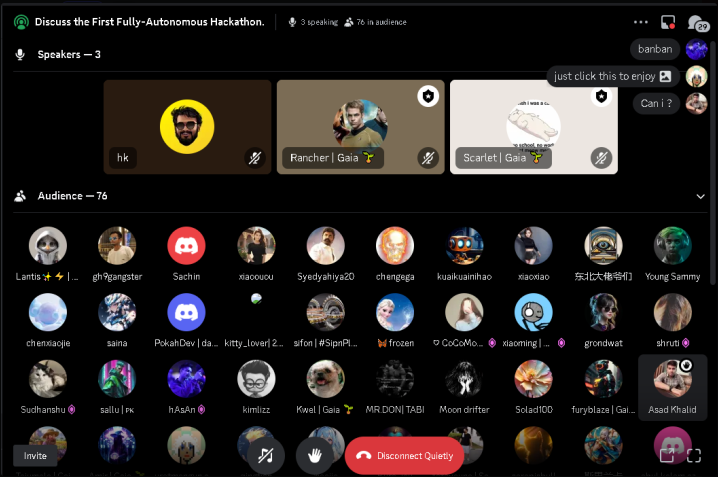Select audience member Moon drifter
Image resolution: width=718 pixels, height=477 pixels.
(x=464, y=387)
